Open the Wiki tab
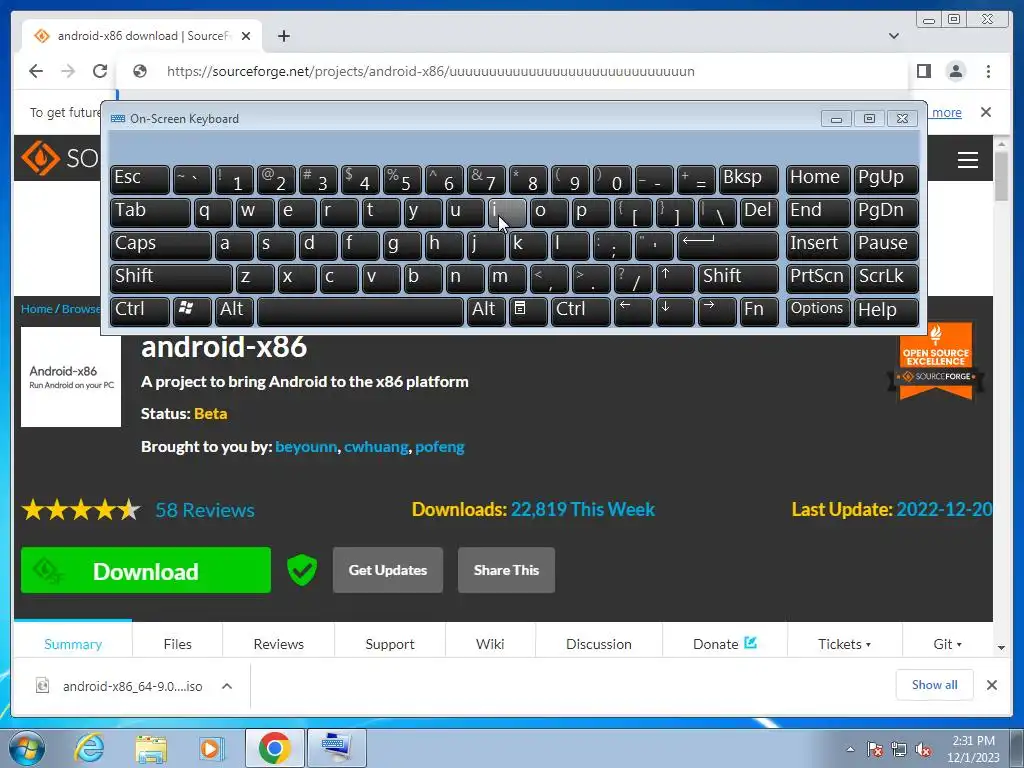The image size is (1024, 768). coord(490,644)
